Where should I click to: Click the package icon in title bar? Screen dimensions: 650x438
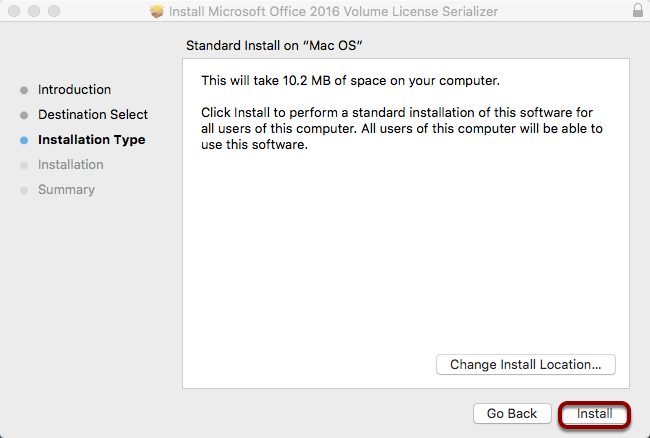click(157, 11)
